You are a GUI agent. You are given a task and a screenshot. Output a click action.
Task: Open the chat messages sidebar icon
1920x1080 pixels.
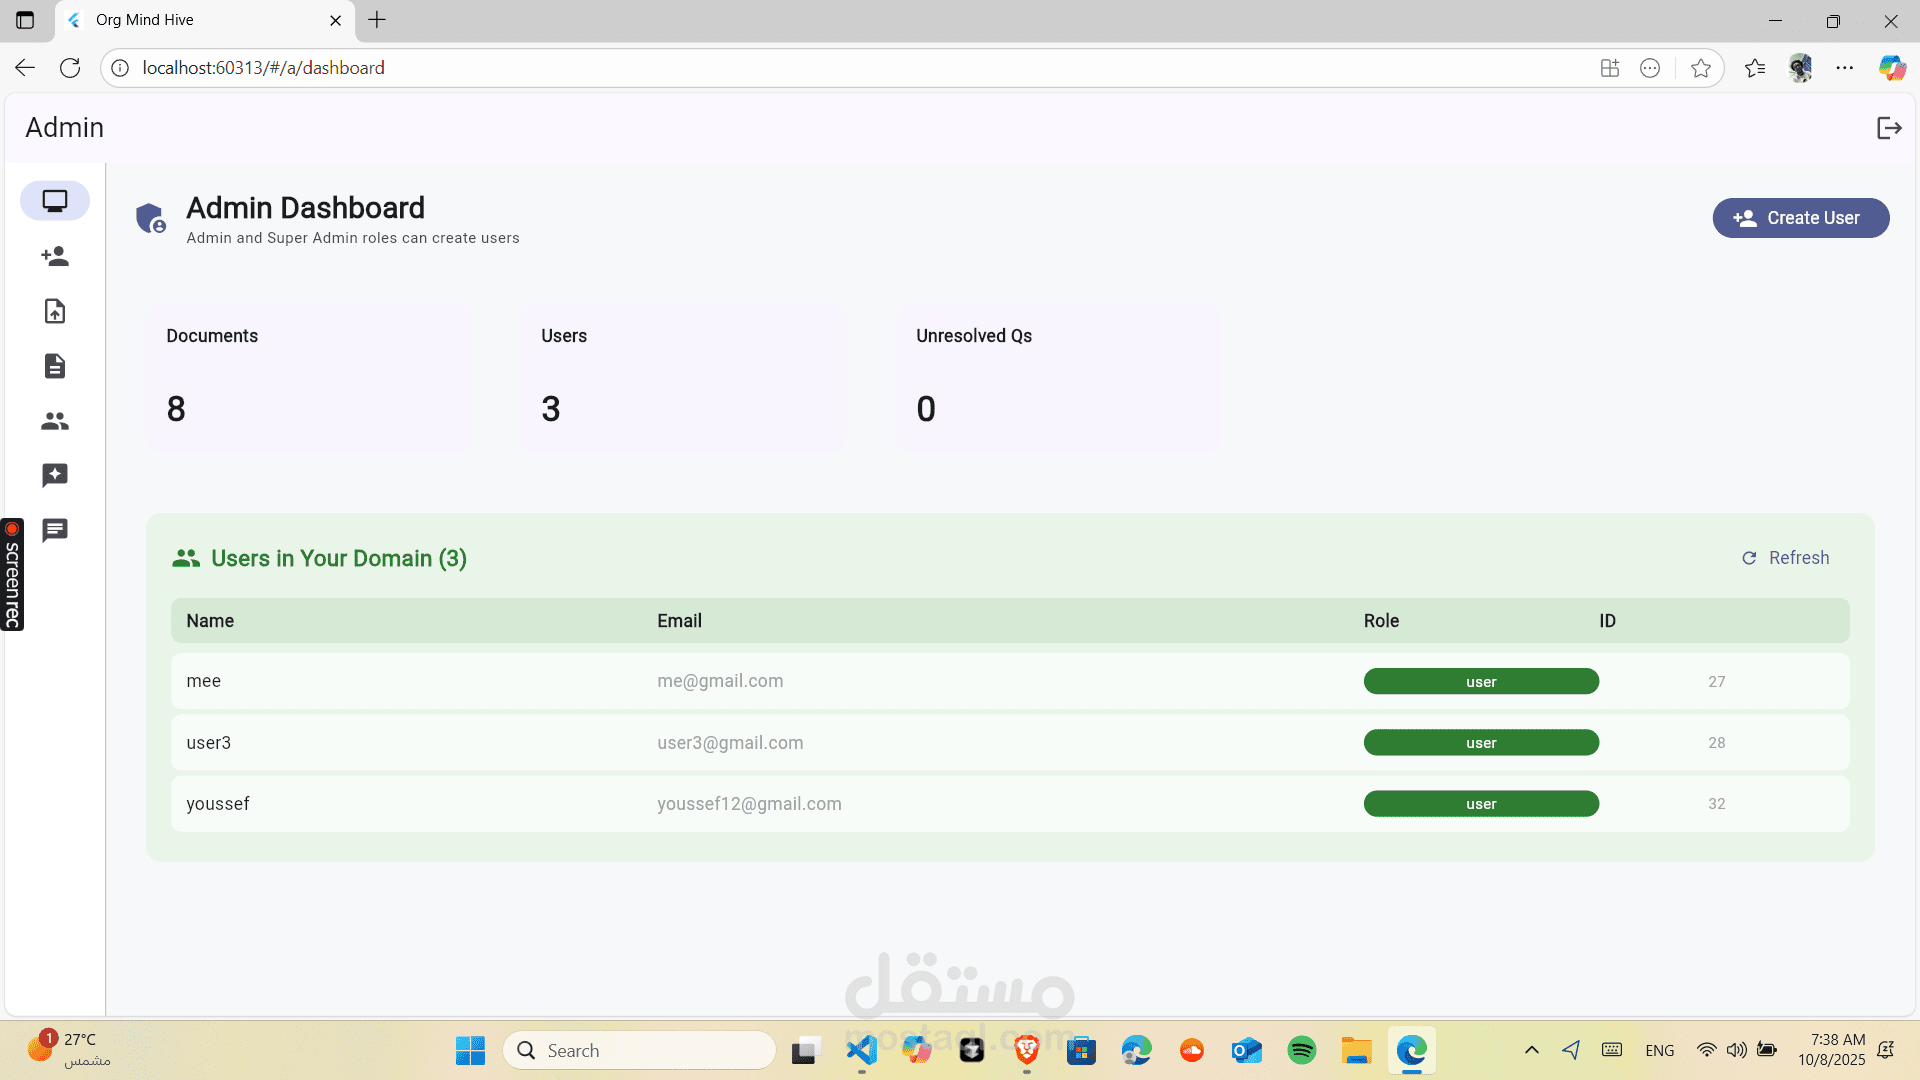pyautogui.click(x=55, y=530)
